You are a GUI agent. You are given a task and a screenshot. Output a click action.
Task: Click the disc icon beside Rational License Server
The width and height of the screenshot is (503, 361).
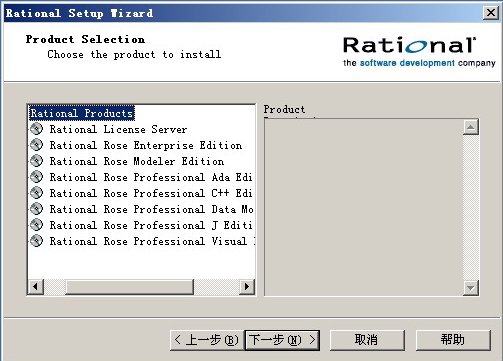click(37, 129)
